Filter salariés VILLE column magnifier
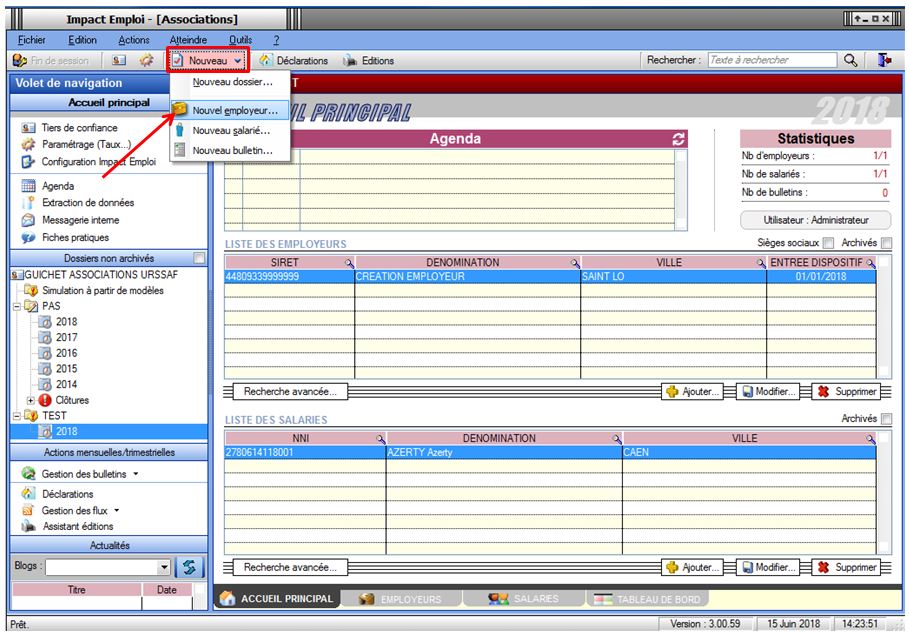The image size is (909, 637). 870,439
